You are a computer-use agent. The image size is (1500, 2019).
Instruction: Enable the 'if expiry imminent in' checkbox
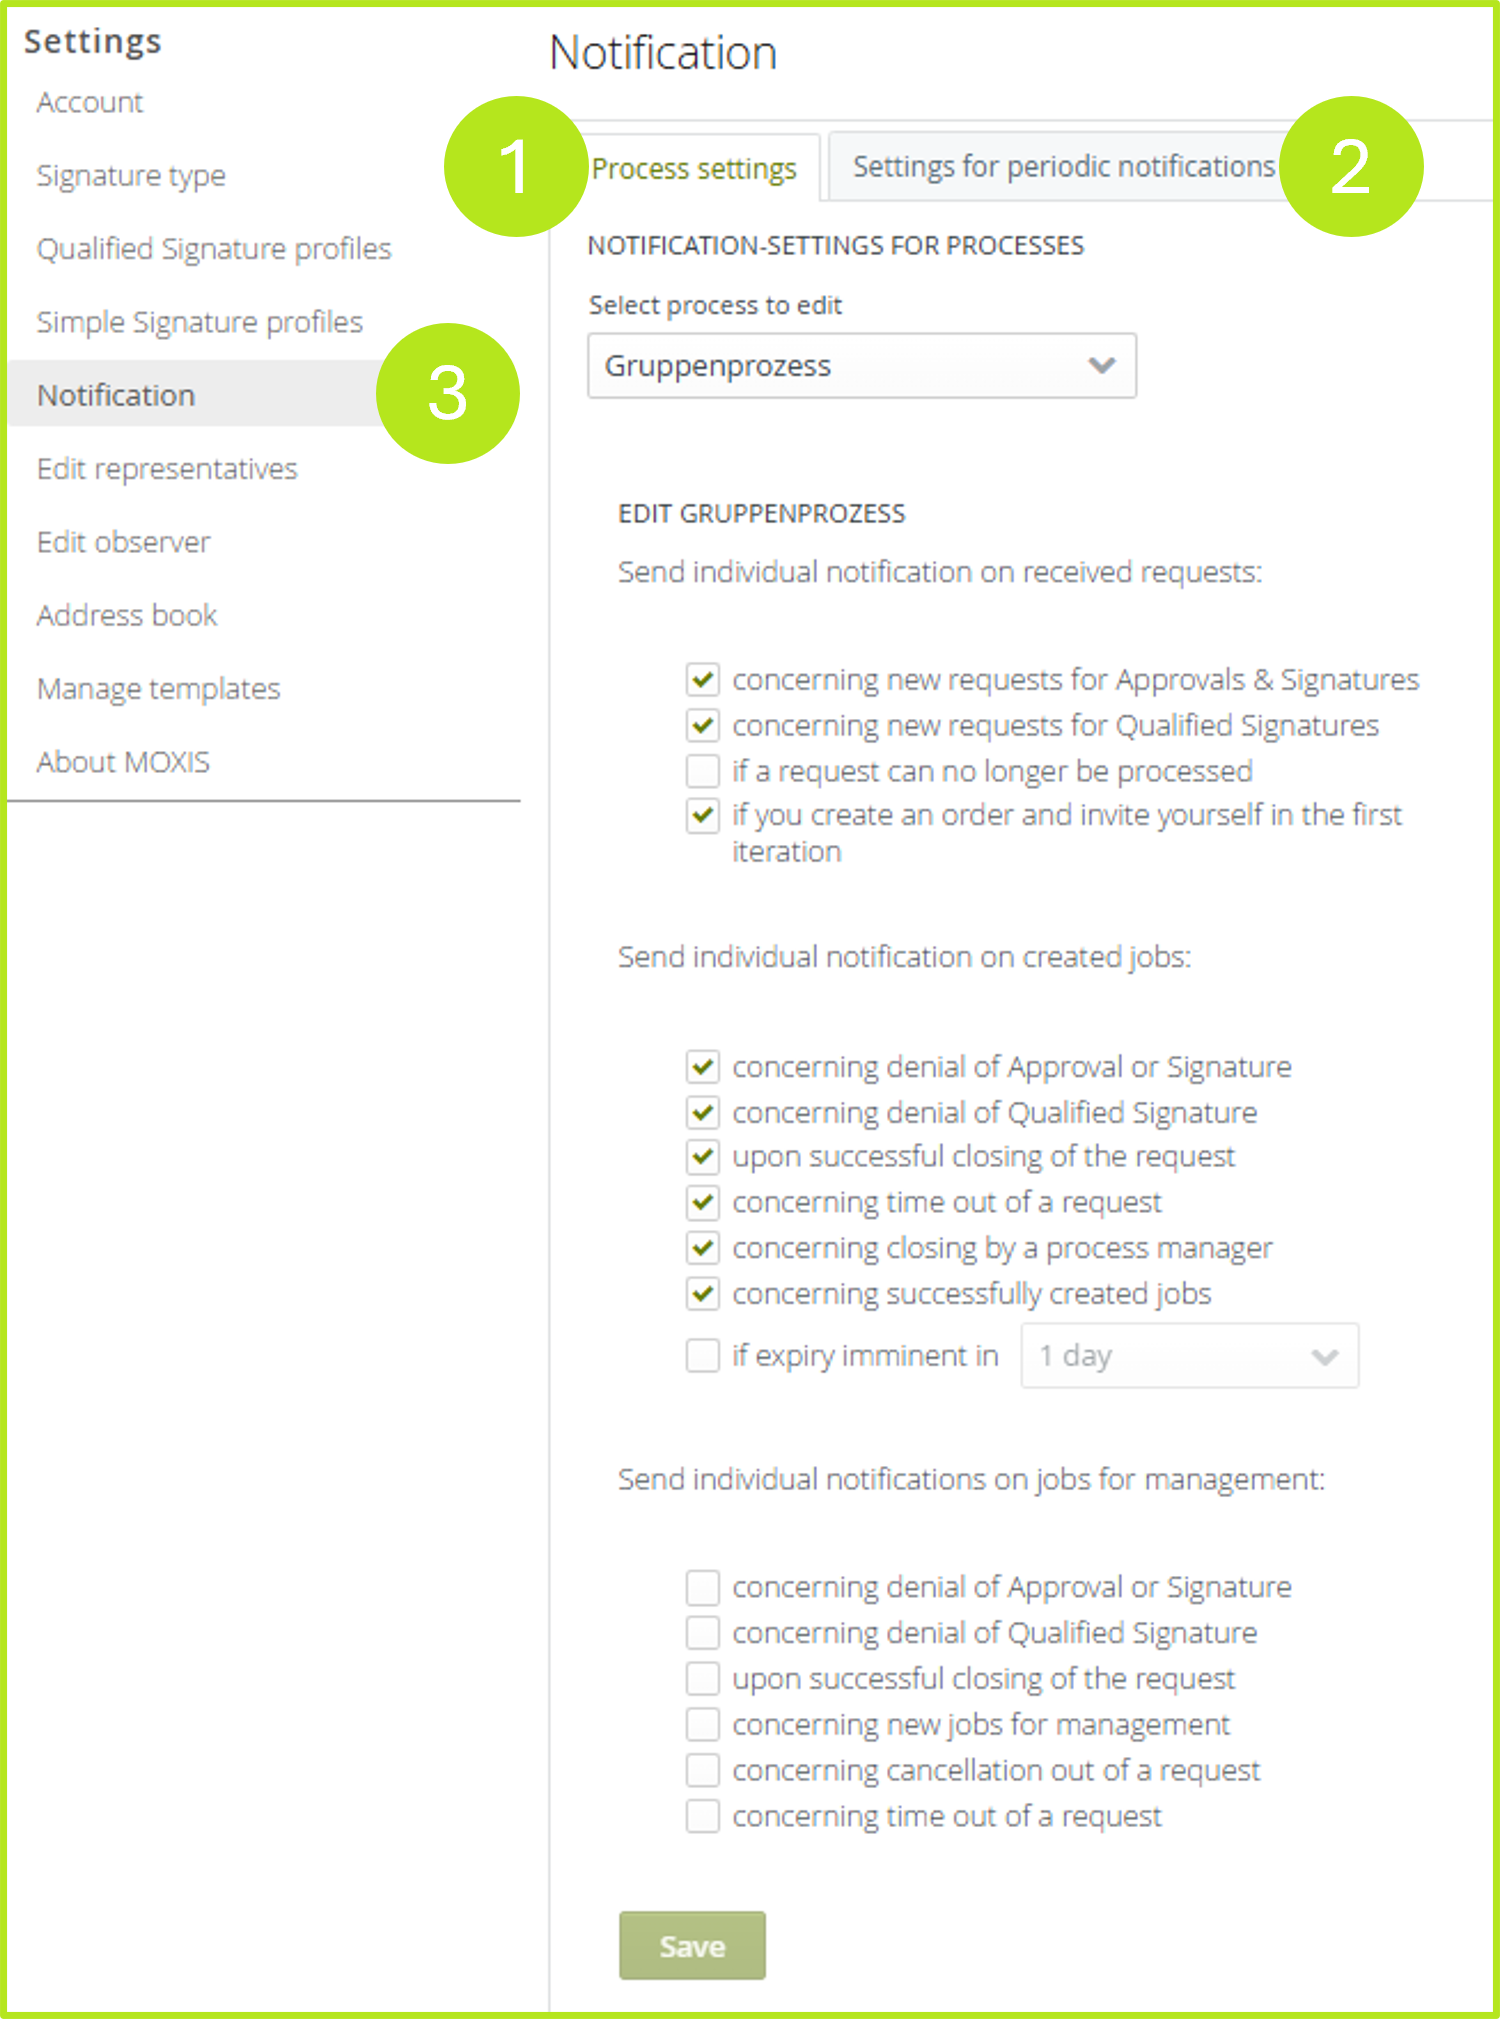pos(703,1356)
